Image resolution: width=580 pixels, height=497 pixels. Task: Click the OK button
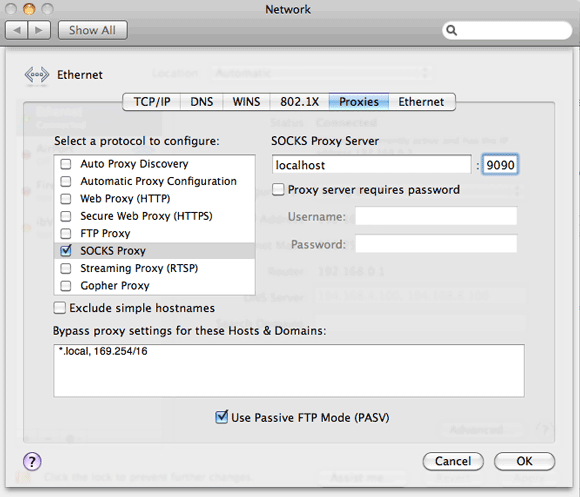pyautogui.click(x=524, y=461)
